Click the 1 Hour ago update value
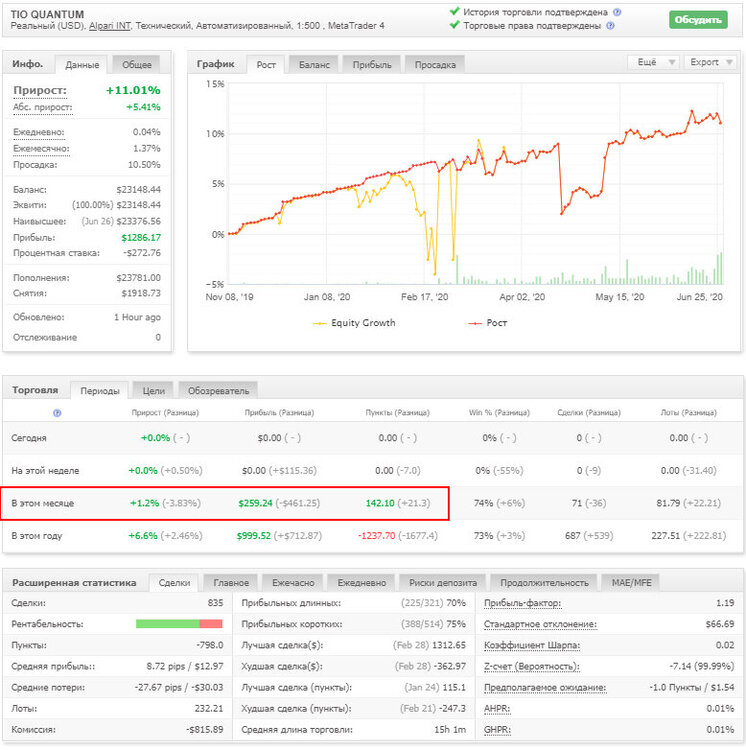Viewport: 746px width, 750px height. 137,317
